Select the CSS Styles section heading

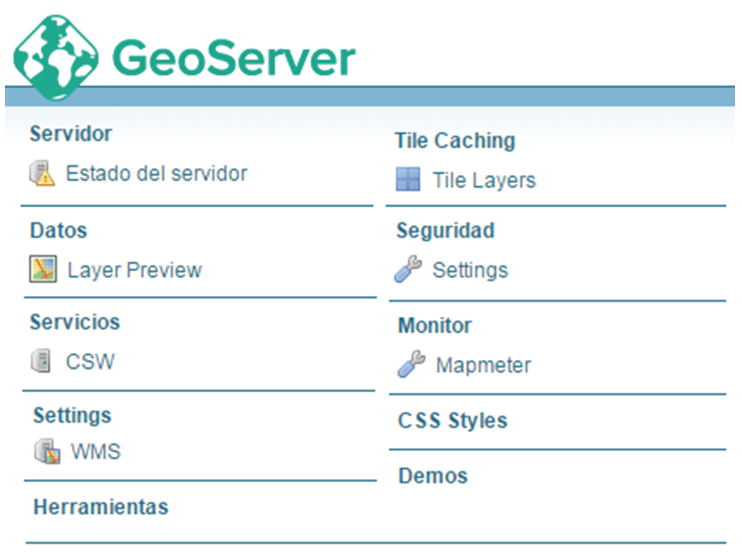(x=453, y=421)
